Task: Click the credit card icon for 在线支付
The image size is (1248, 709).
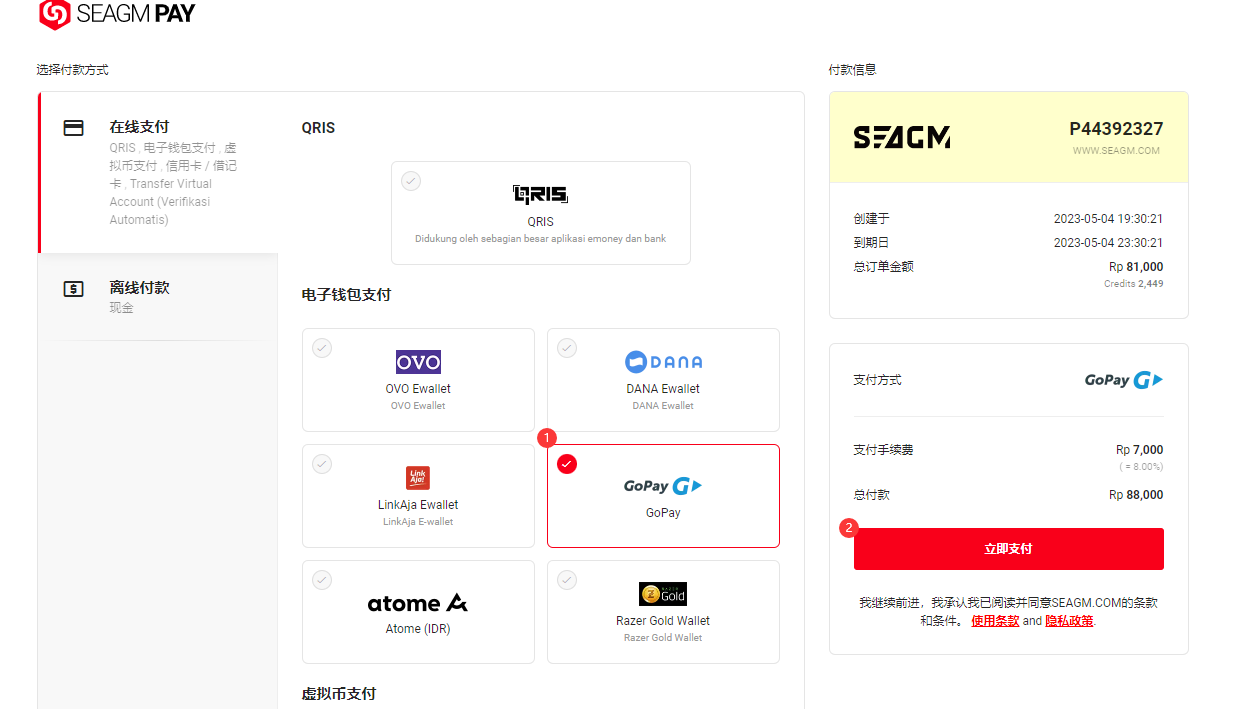Action: [x=73, y=128]
